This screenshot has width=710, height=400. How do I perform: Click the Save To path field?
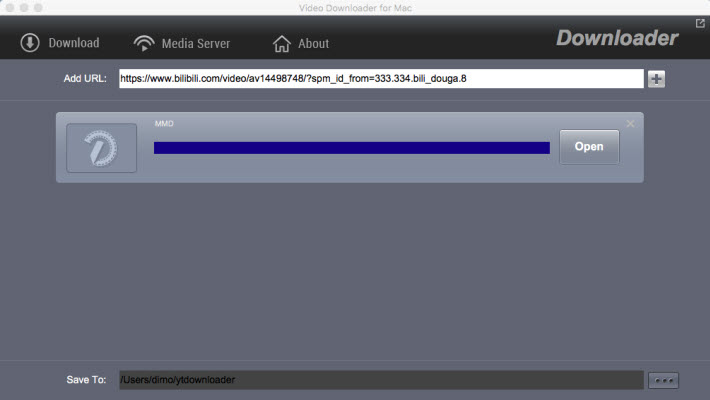tap(380, 380)
